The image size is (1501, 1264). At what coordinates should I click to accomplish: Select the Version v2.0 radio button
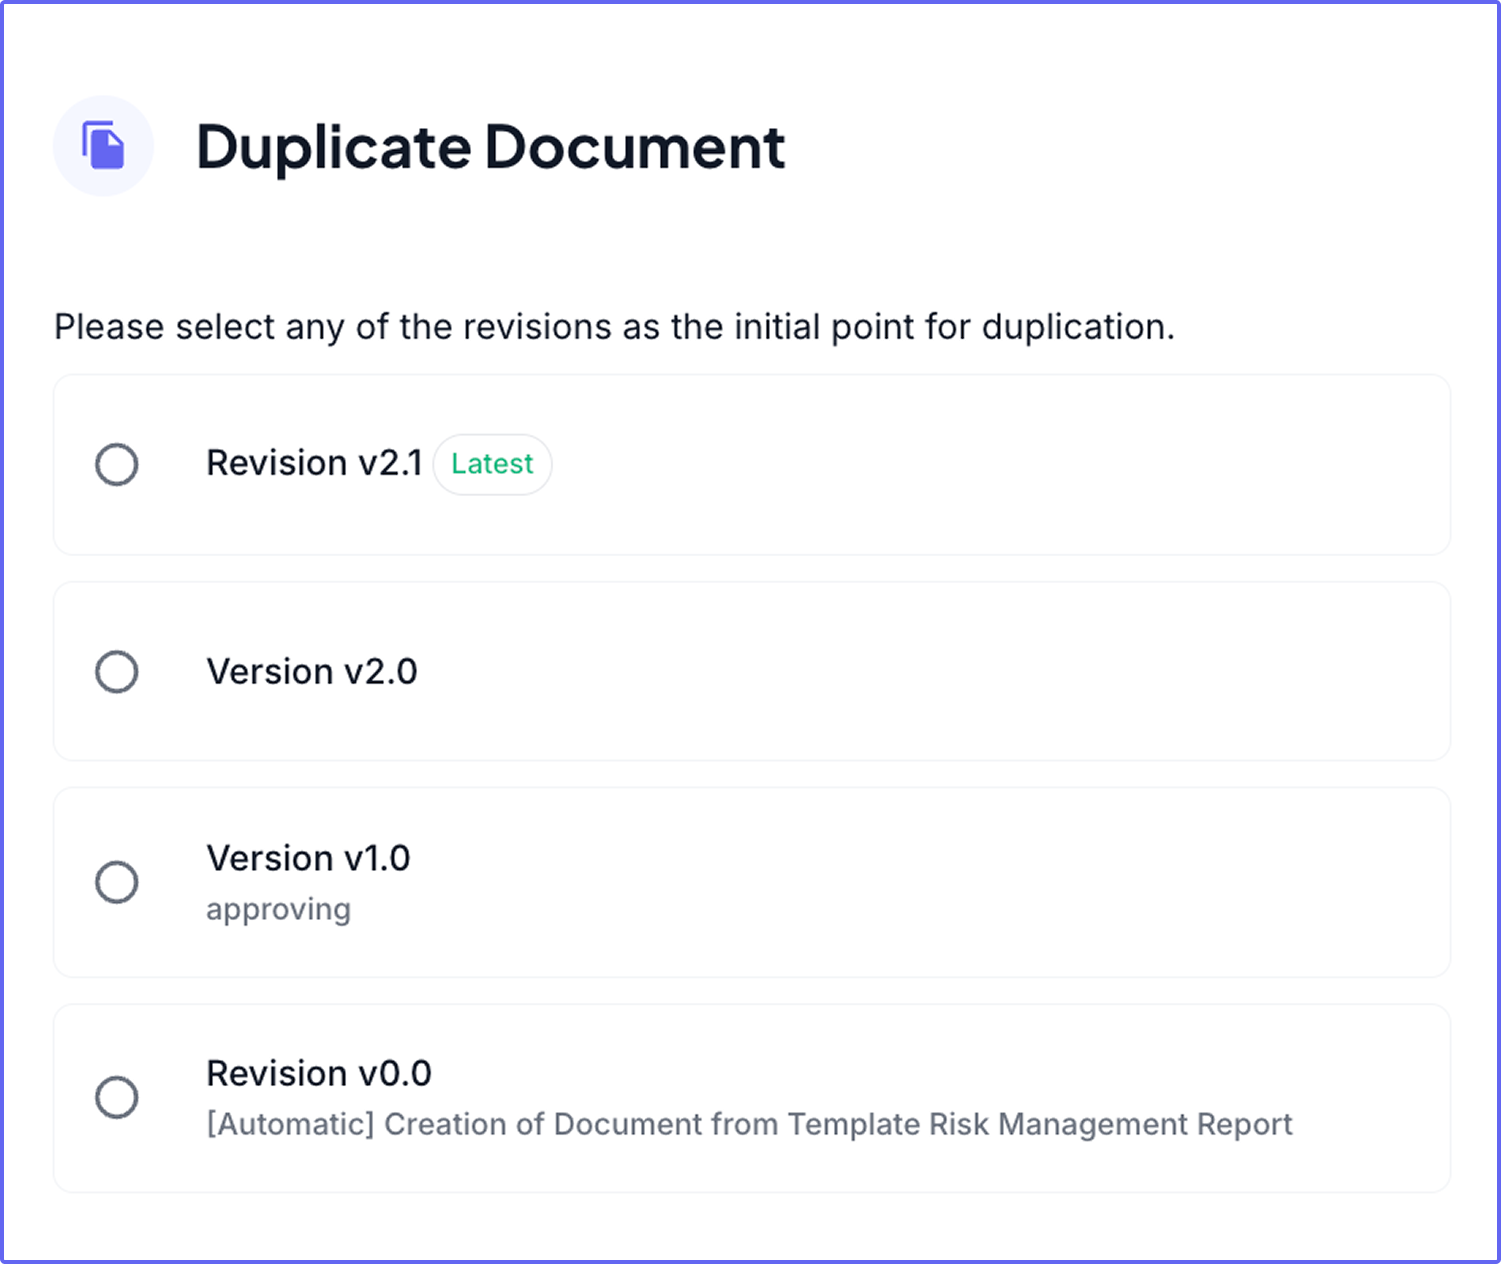[116, 671]
